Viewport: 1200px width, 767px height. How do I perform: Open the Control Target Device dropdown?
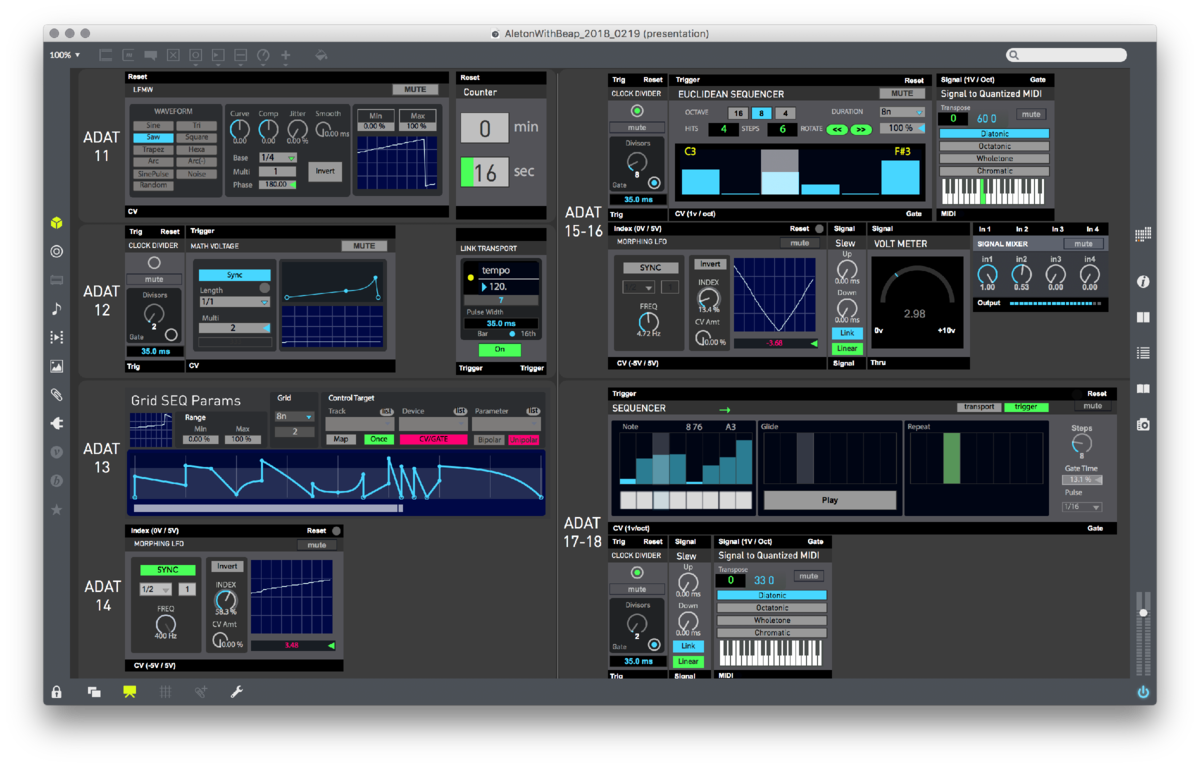click(434, 425)
